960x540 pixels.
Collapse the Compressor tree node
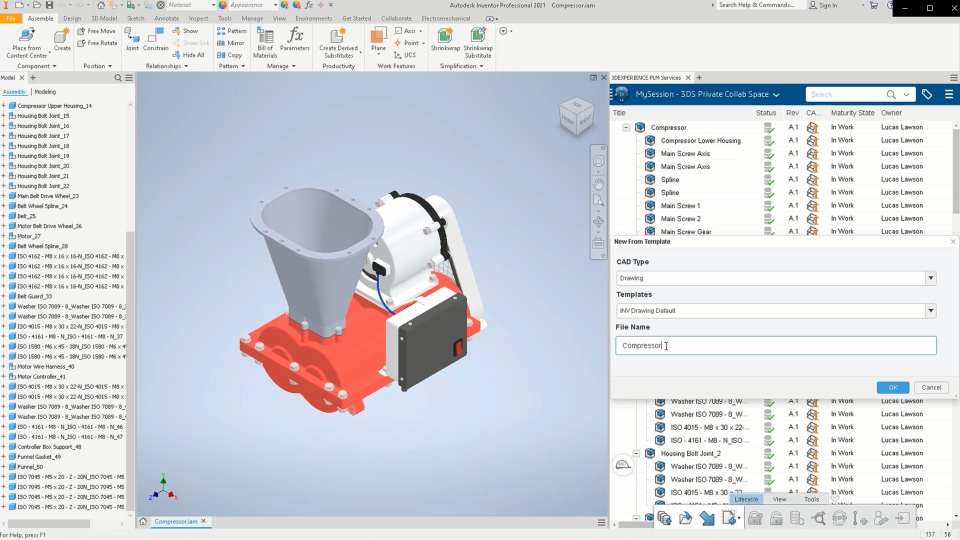pyautogui.click(x=626, y=127)
